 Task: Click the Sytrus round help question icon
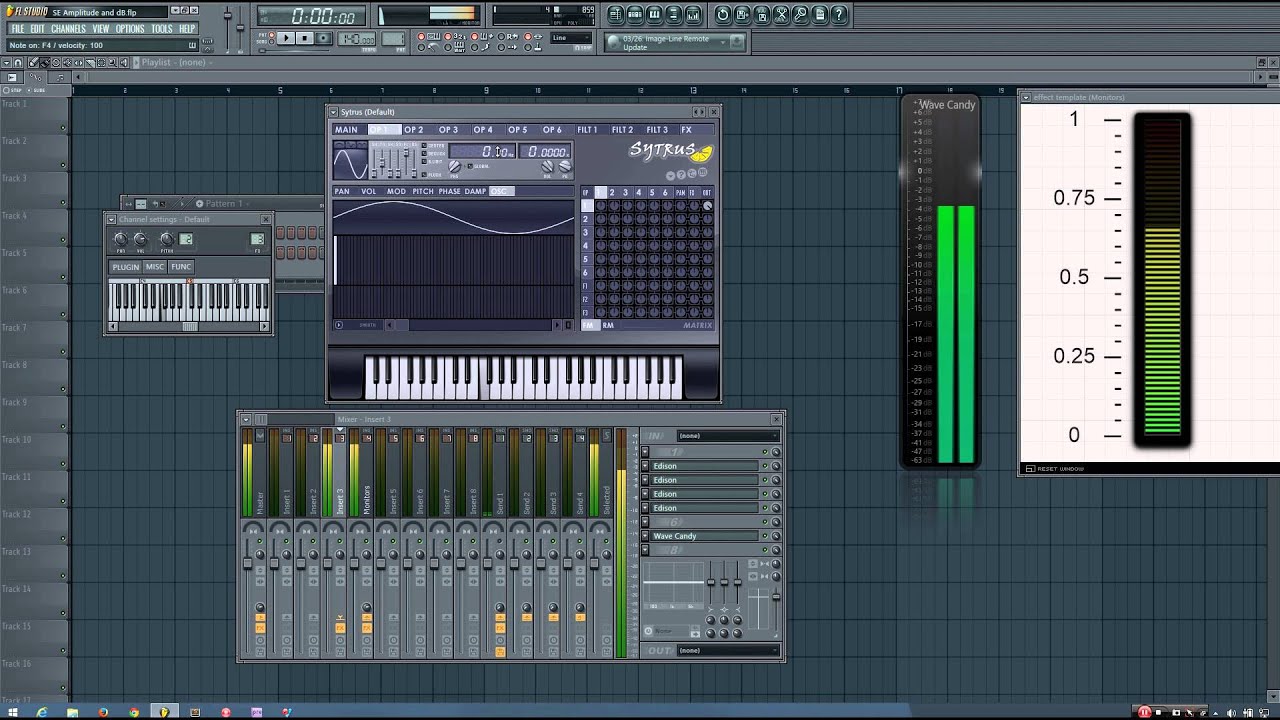pyautogui.click(x=681, y=175)
